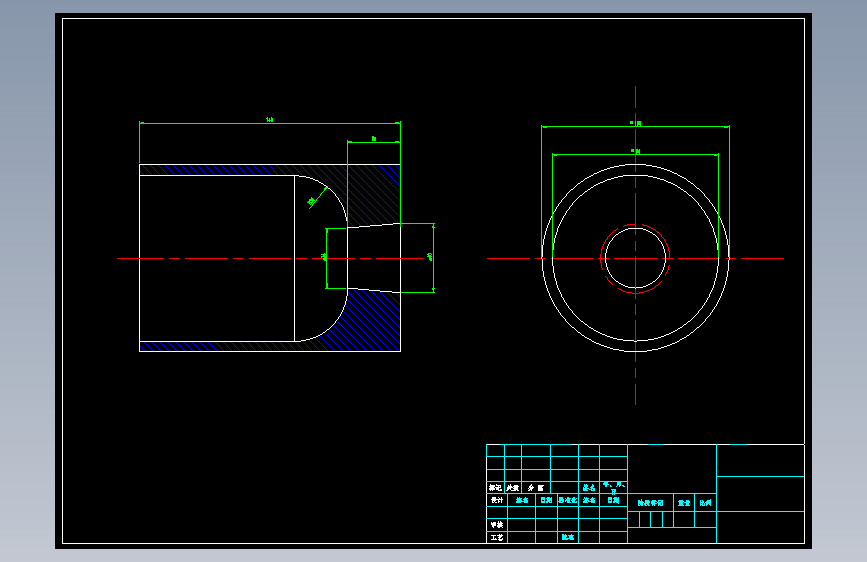
Task: Select the 工艺 cell in title block
Action: (497, 537)
